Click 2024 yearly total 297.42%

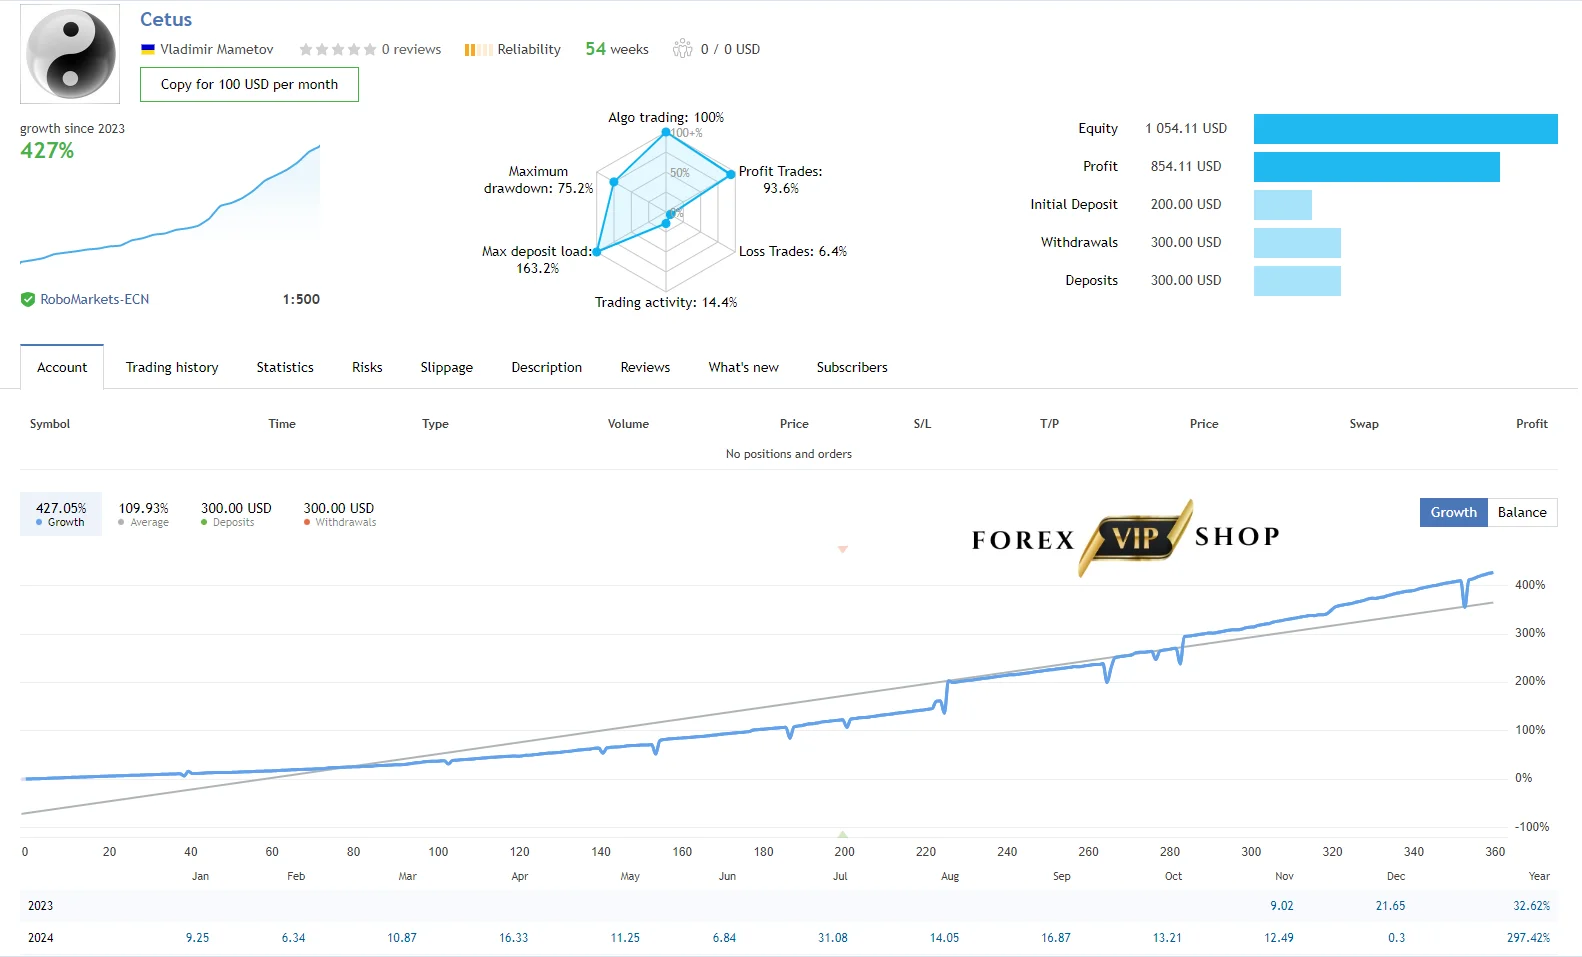[x=1528, y=938]
